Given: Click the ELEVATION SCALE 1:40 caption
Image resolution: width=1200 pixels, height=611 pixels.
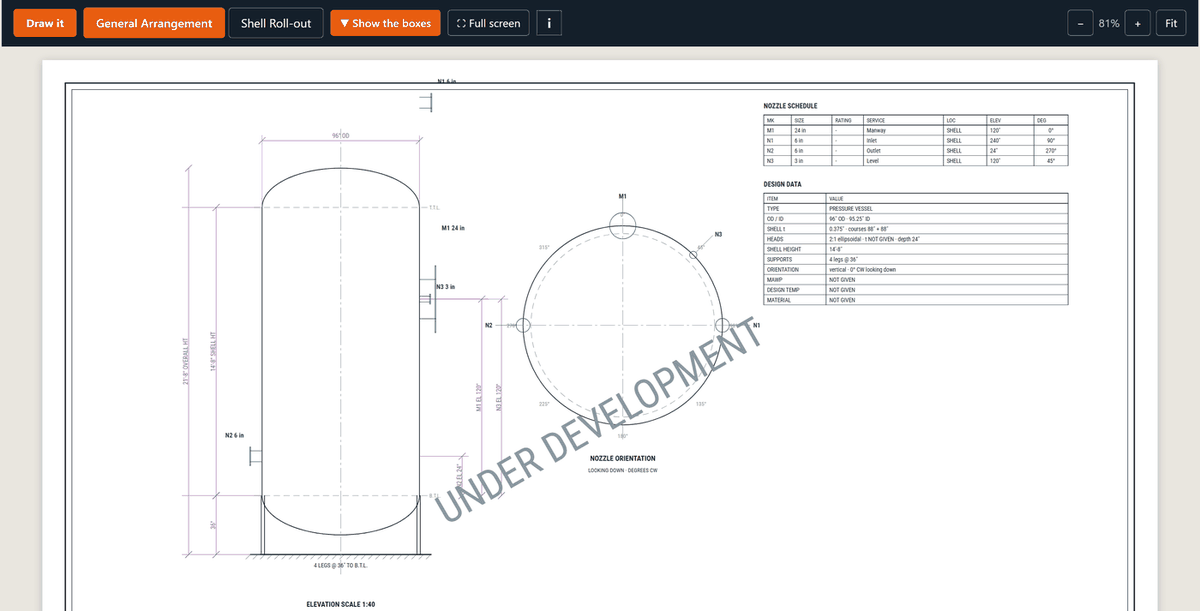Looking at the screenshot, I should [x=340, y=604].
